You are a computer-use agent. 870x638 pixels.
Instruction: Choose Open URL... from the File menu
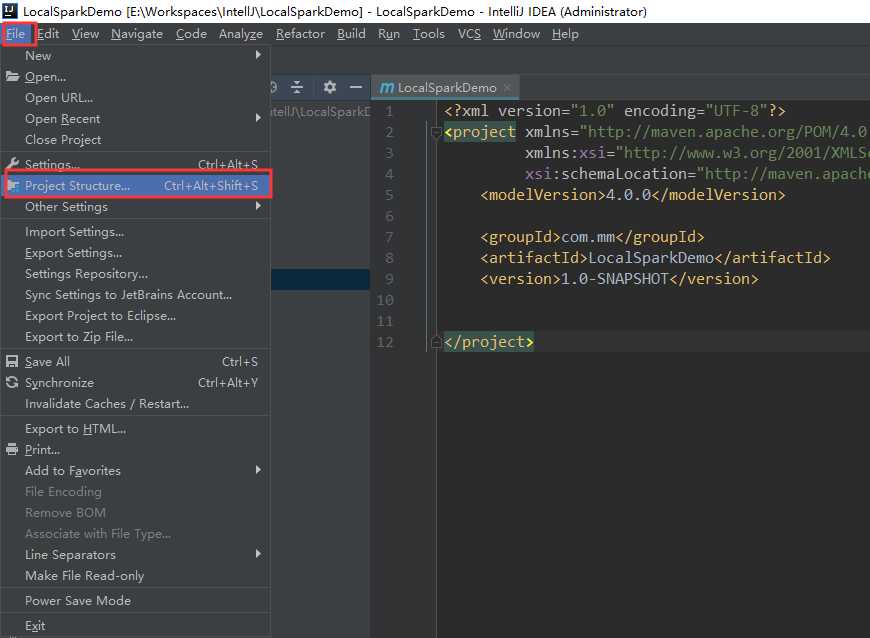click(x=135, y=98)
